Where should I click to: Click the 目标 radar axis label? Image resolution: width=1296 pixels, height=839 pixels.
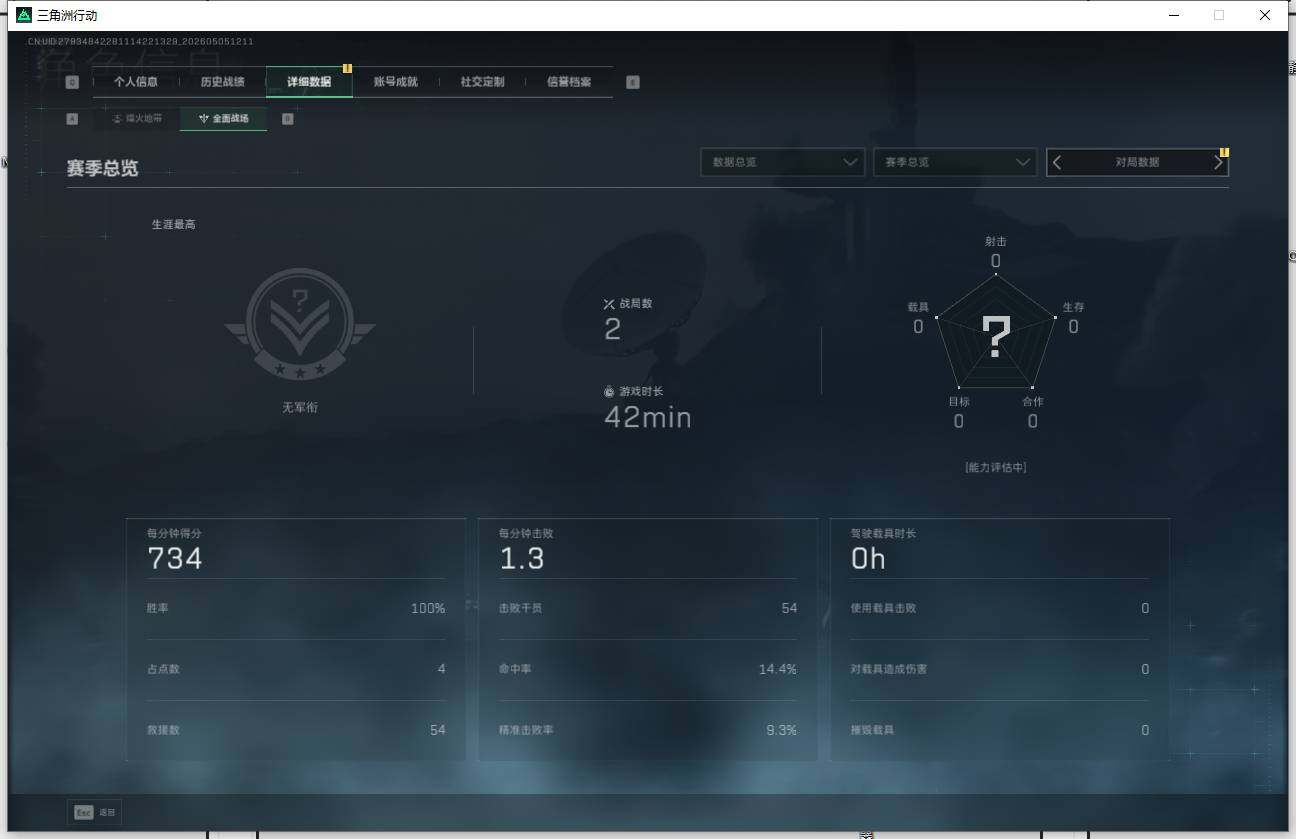coord(959,401)
